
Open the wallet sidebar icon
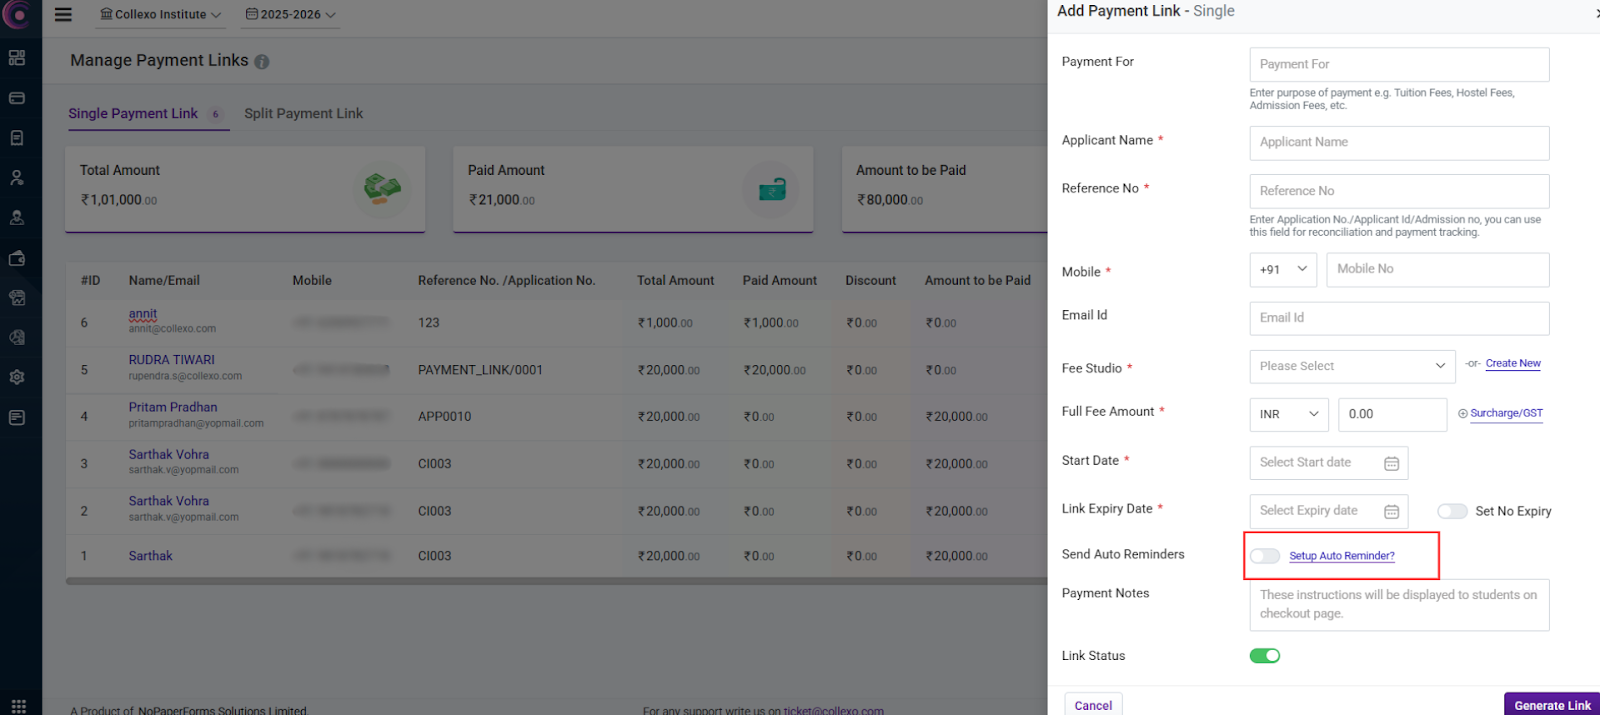pos(17,258)
